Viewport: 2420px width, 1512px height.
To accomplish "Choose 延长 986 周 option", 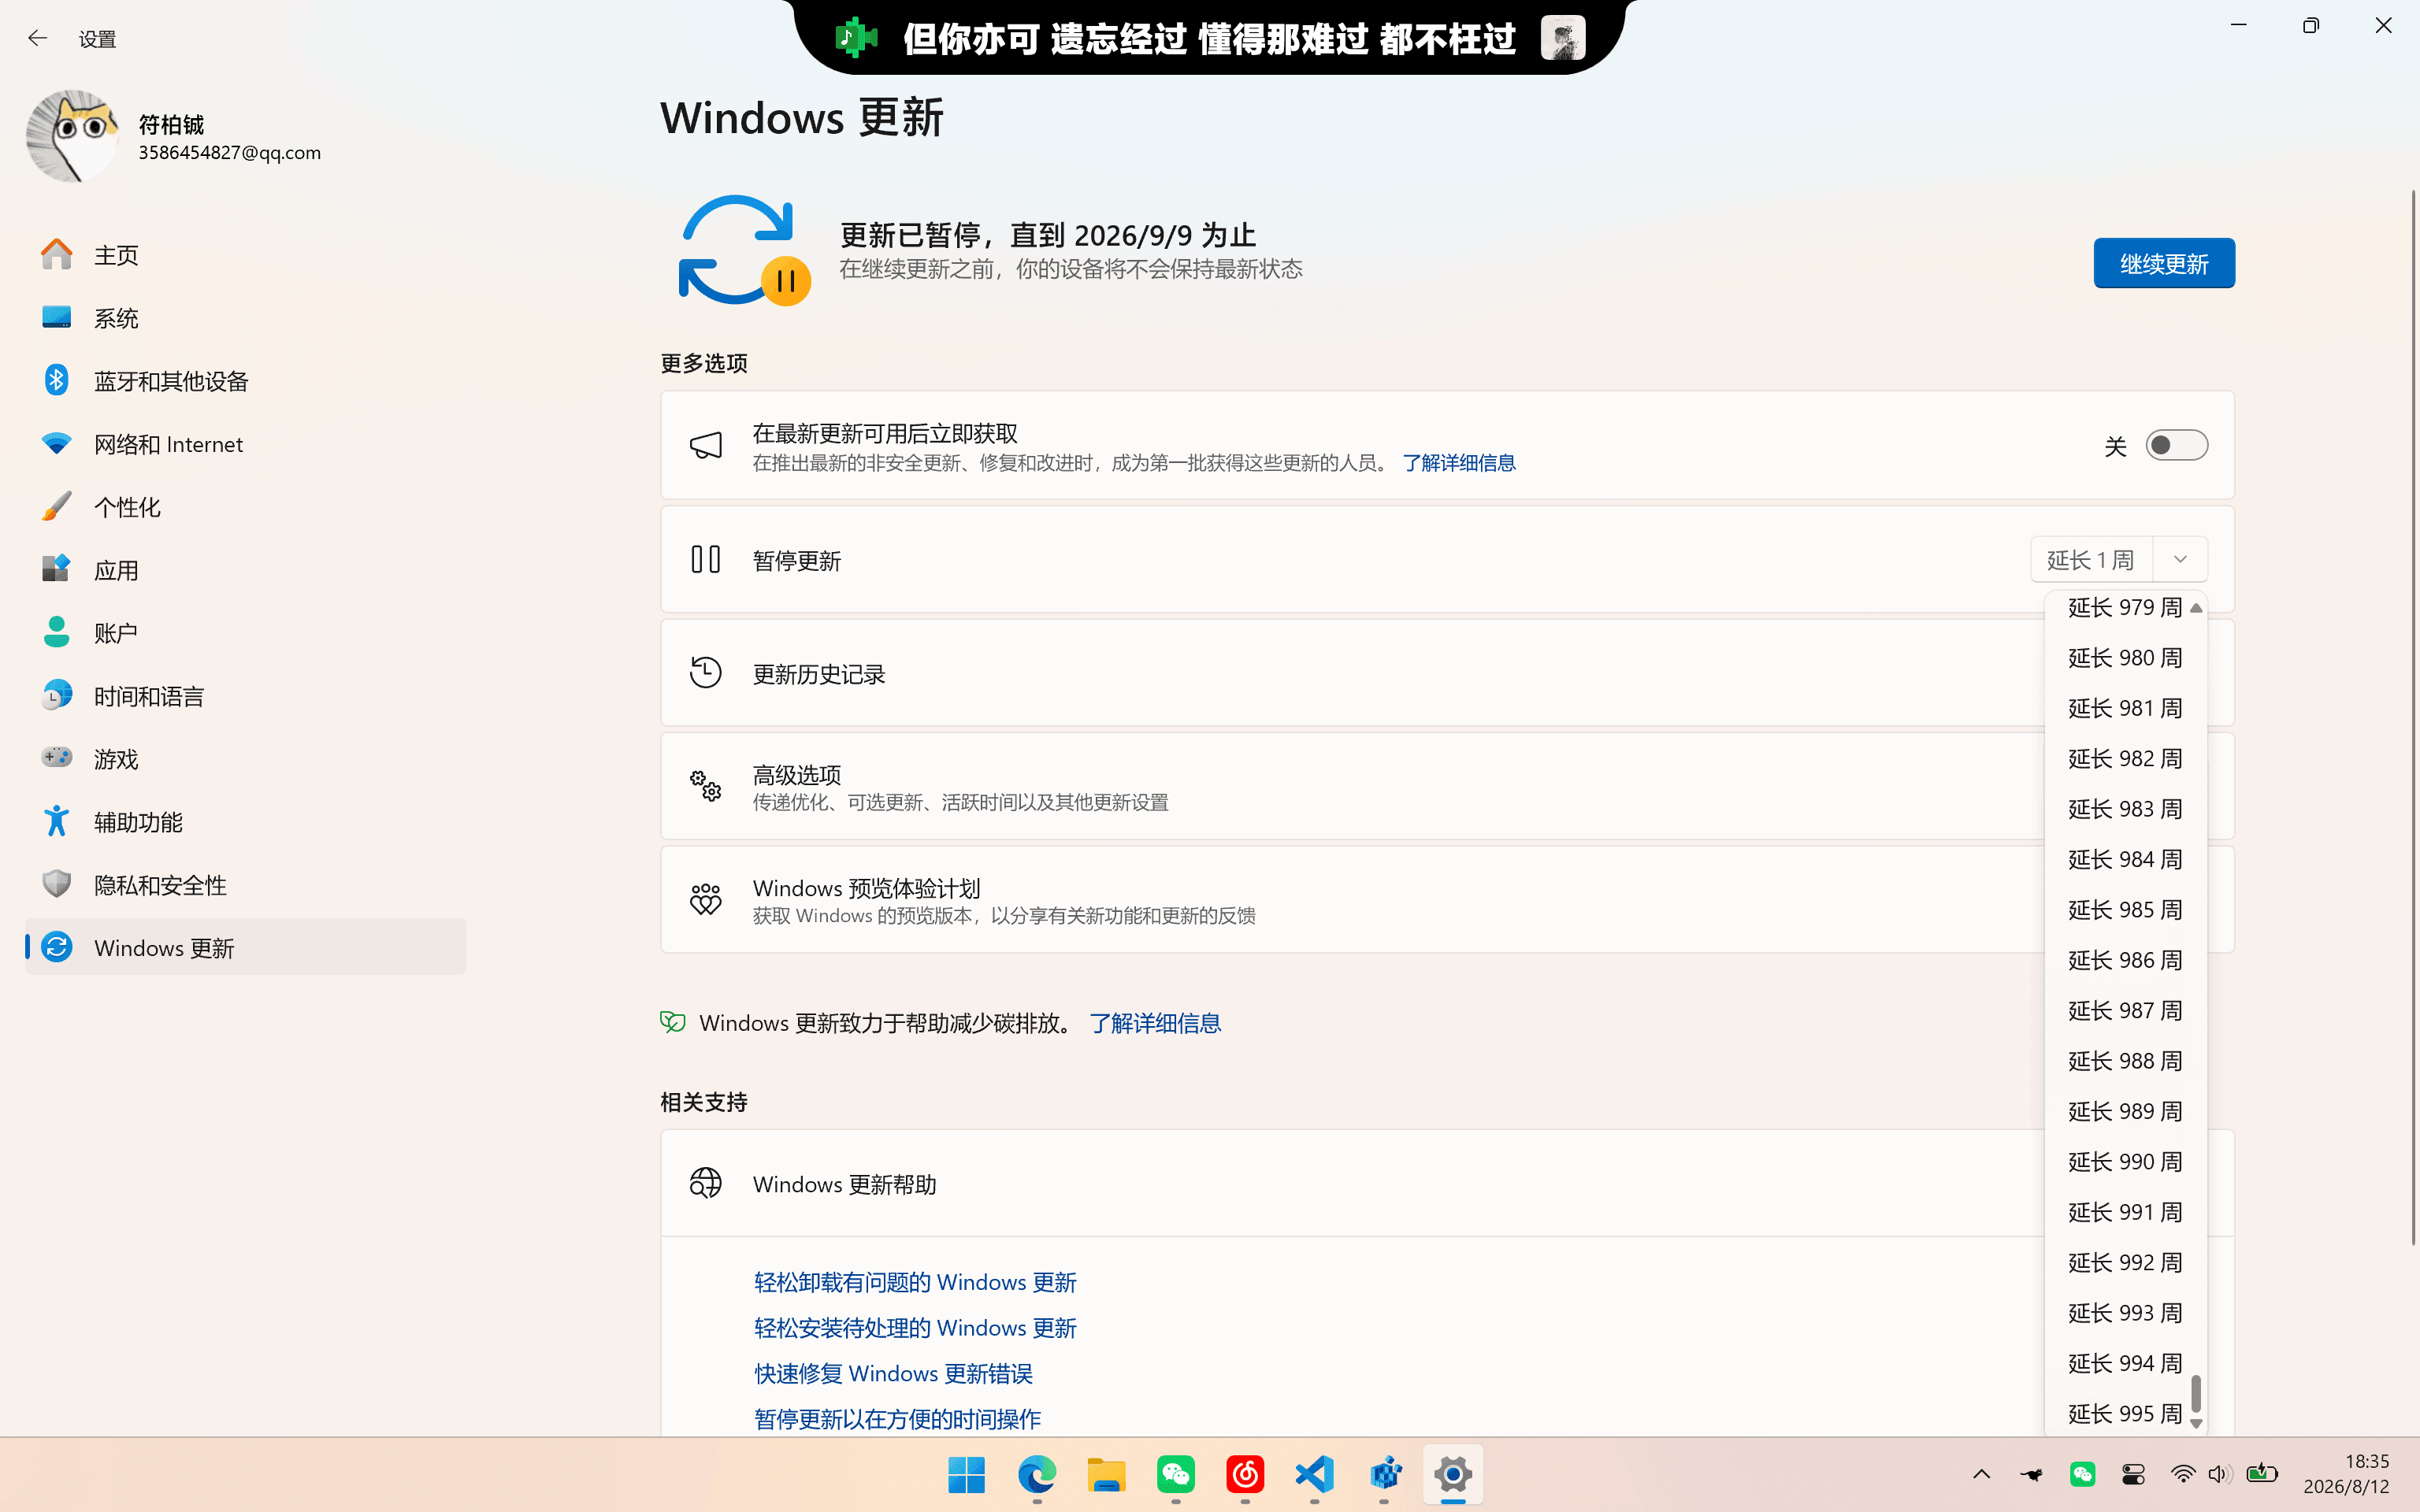I will click(x=2124, y=960).
